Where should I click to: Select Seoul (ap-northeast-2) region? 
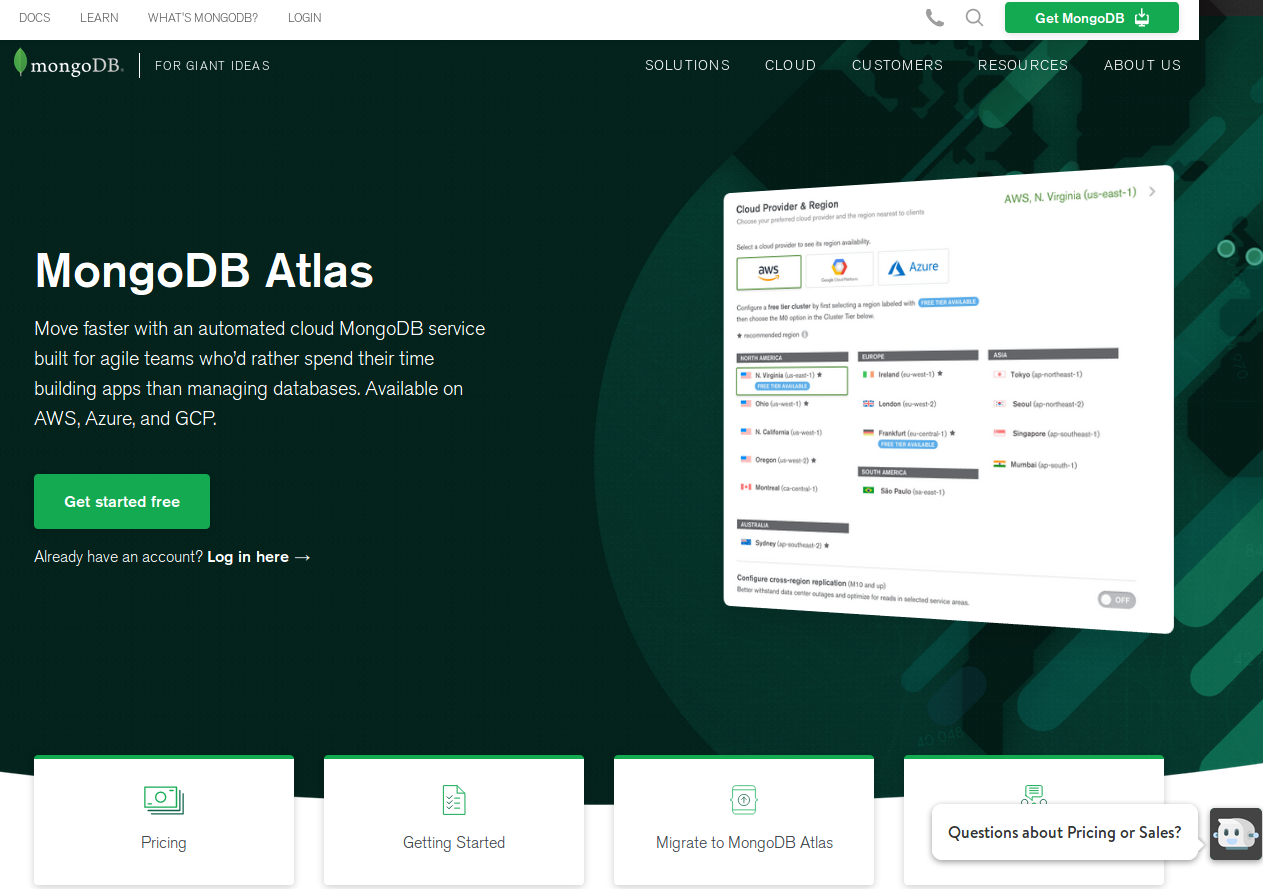1039,404
